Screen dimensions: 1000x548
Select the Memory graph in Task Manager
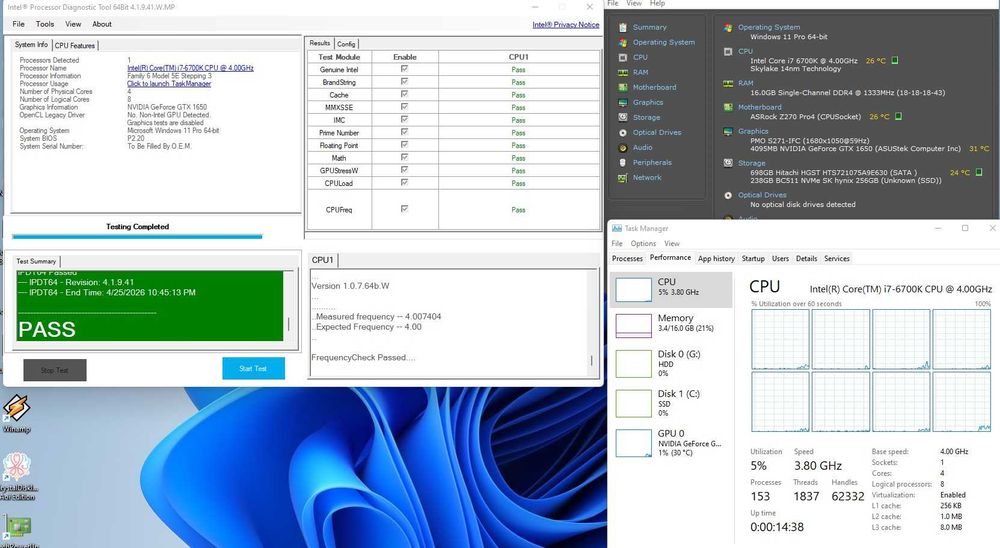(x=633, y=326)
